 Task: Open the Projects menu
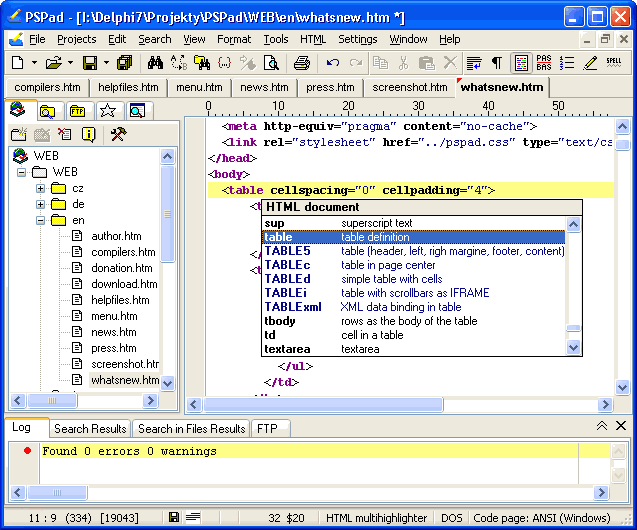(x=77, y=39)
